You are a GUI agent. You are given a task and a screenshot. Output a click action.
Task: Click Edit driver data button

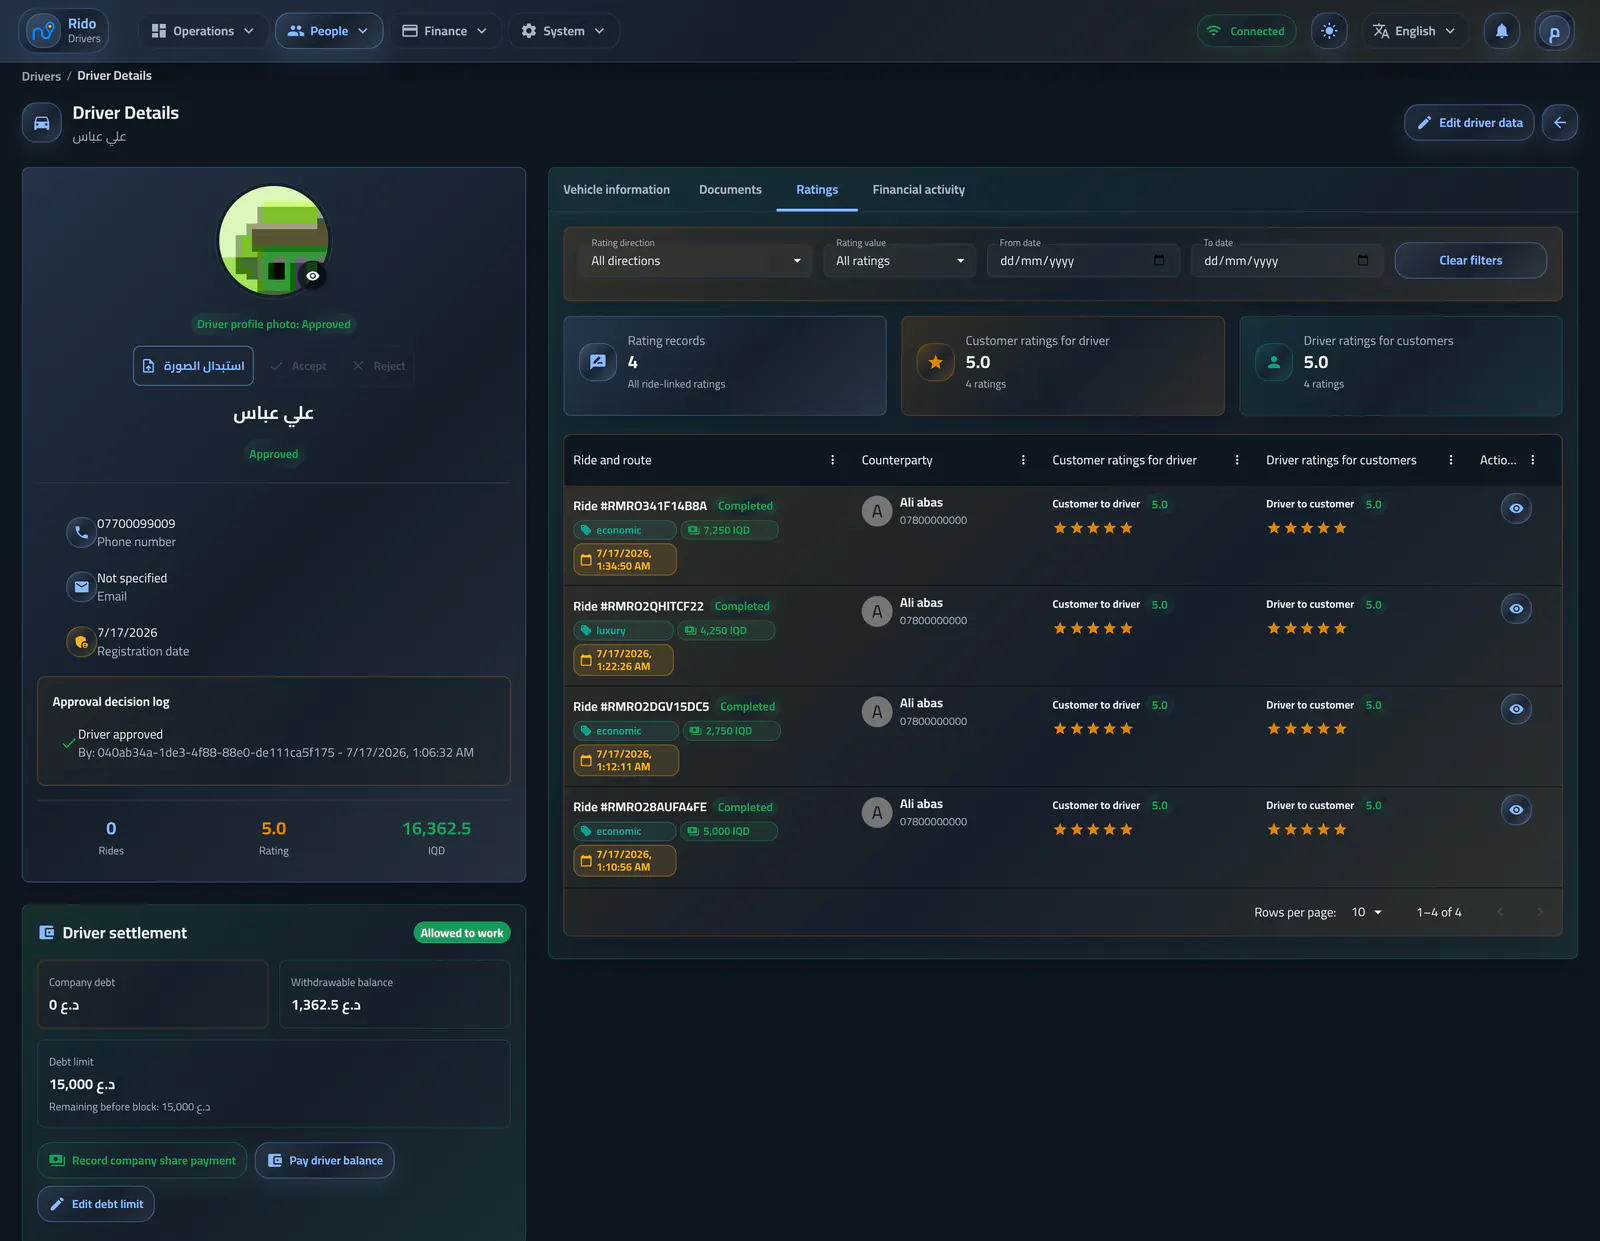[1469, 122]
